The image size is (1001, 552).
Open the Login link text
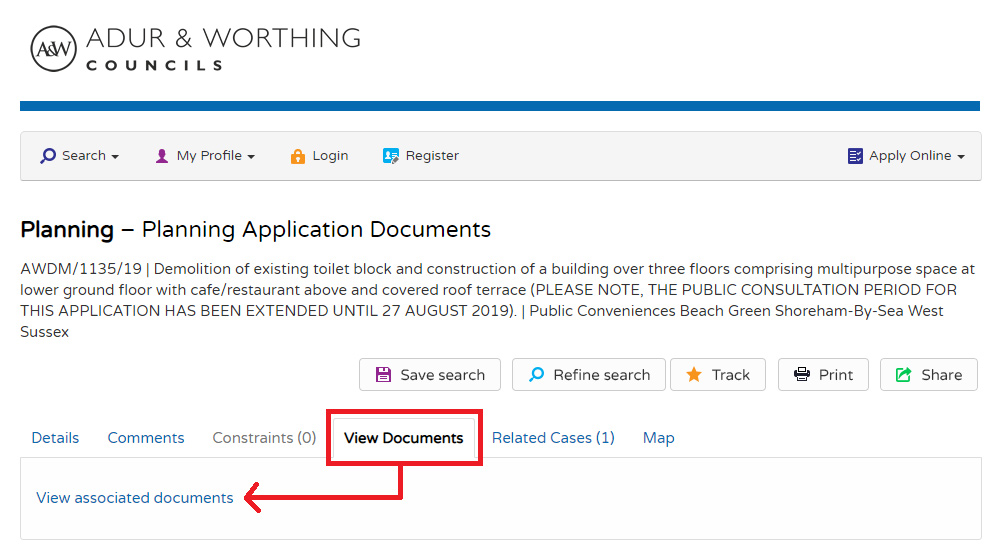pyautogui.click(x=330, y=156)
